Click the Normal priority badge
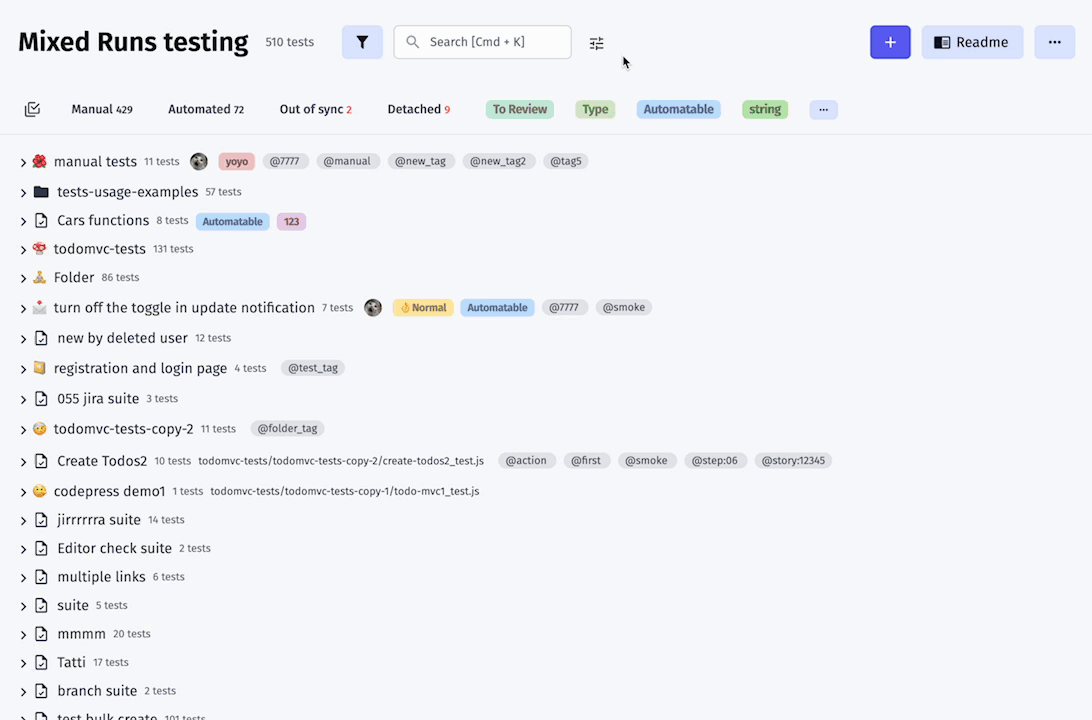 pos(423,308)
